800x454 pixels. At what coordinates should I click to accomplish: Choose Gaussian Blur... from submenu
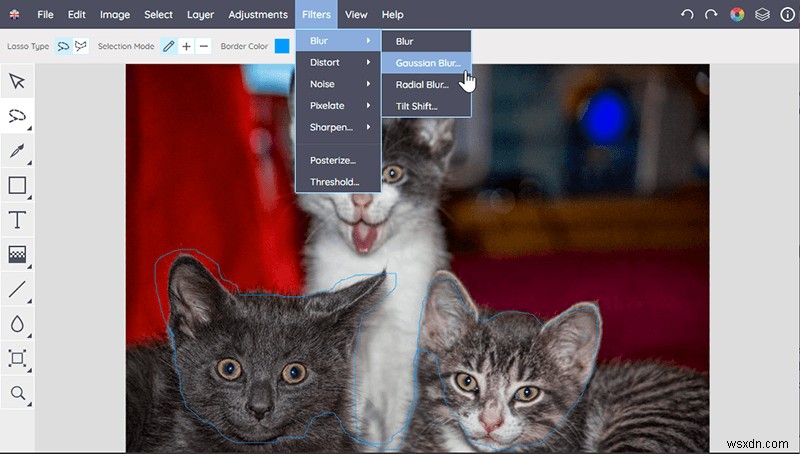click(x=427, y=63)
